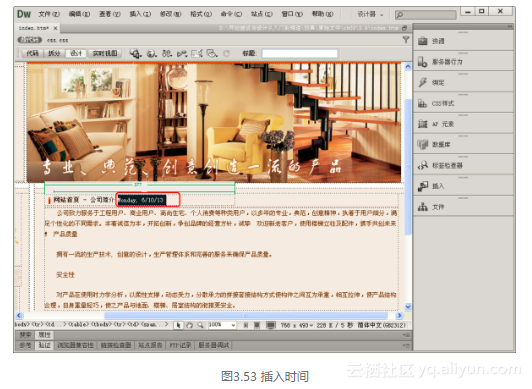Open the window size 768 x 493 dropdown

point(297,325)
